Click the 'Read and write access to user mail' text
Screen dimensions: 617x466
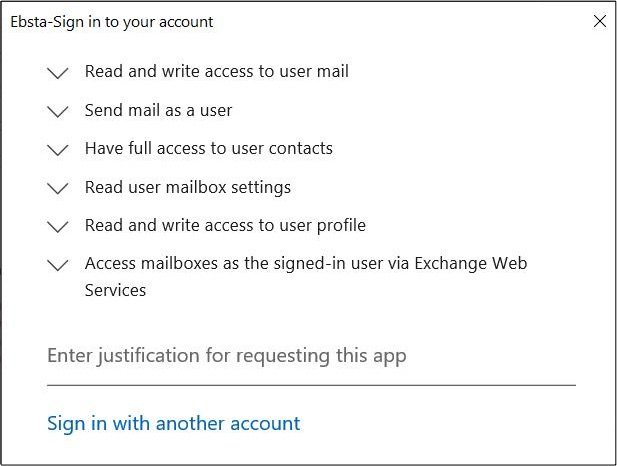(x=216, y=71)
